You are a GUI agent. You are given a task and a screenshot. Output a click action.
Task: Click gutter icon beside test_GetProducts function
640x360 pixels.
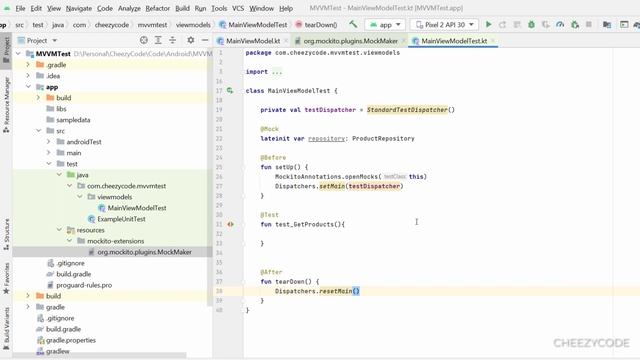tap(230, 224)
